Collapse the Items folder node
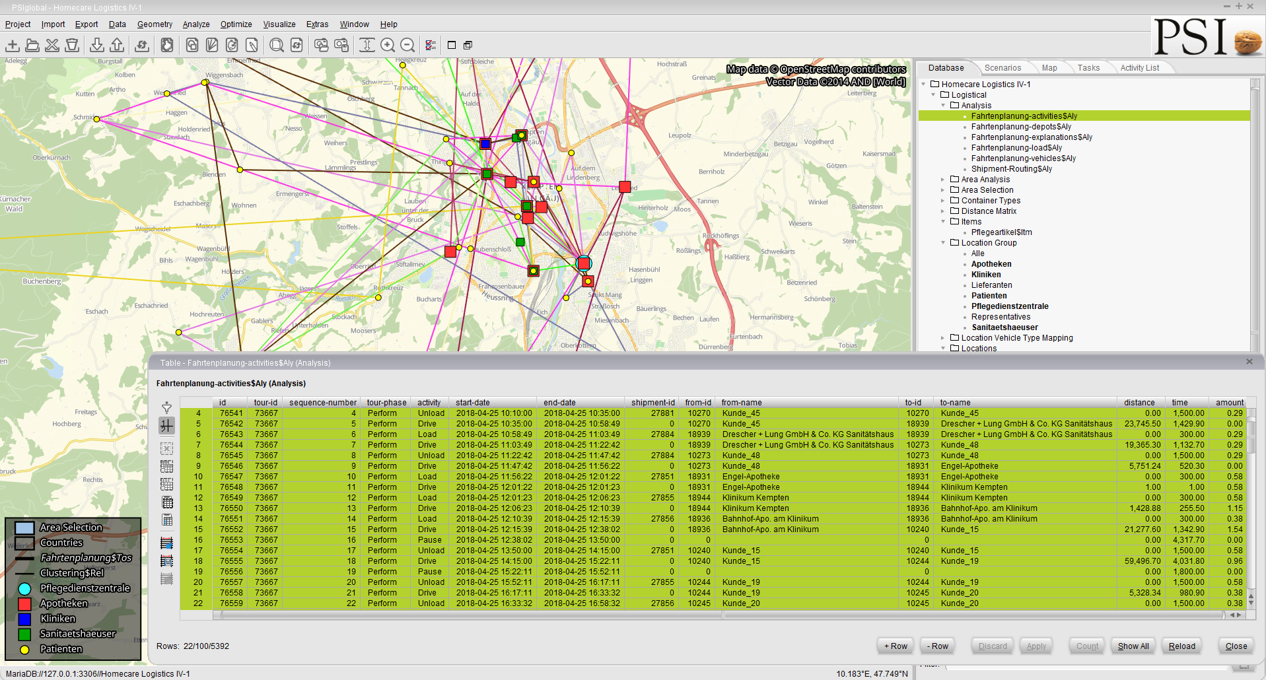1266x680 pixels. pos(943,222)
